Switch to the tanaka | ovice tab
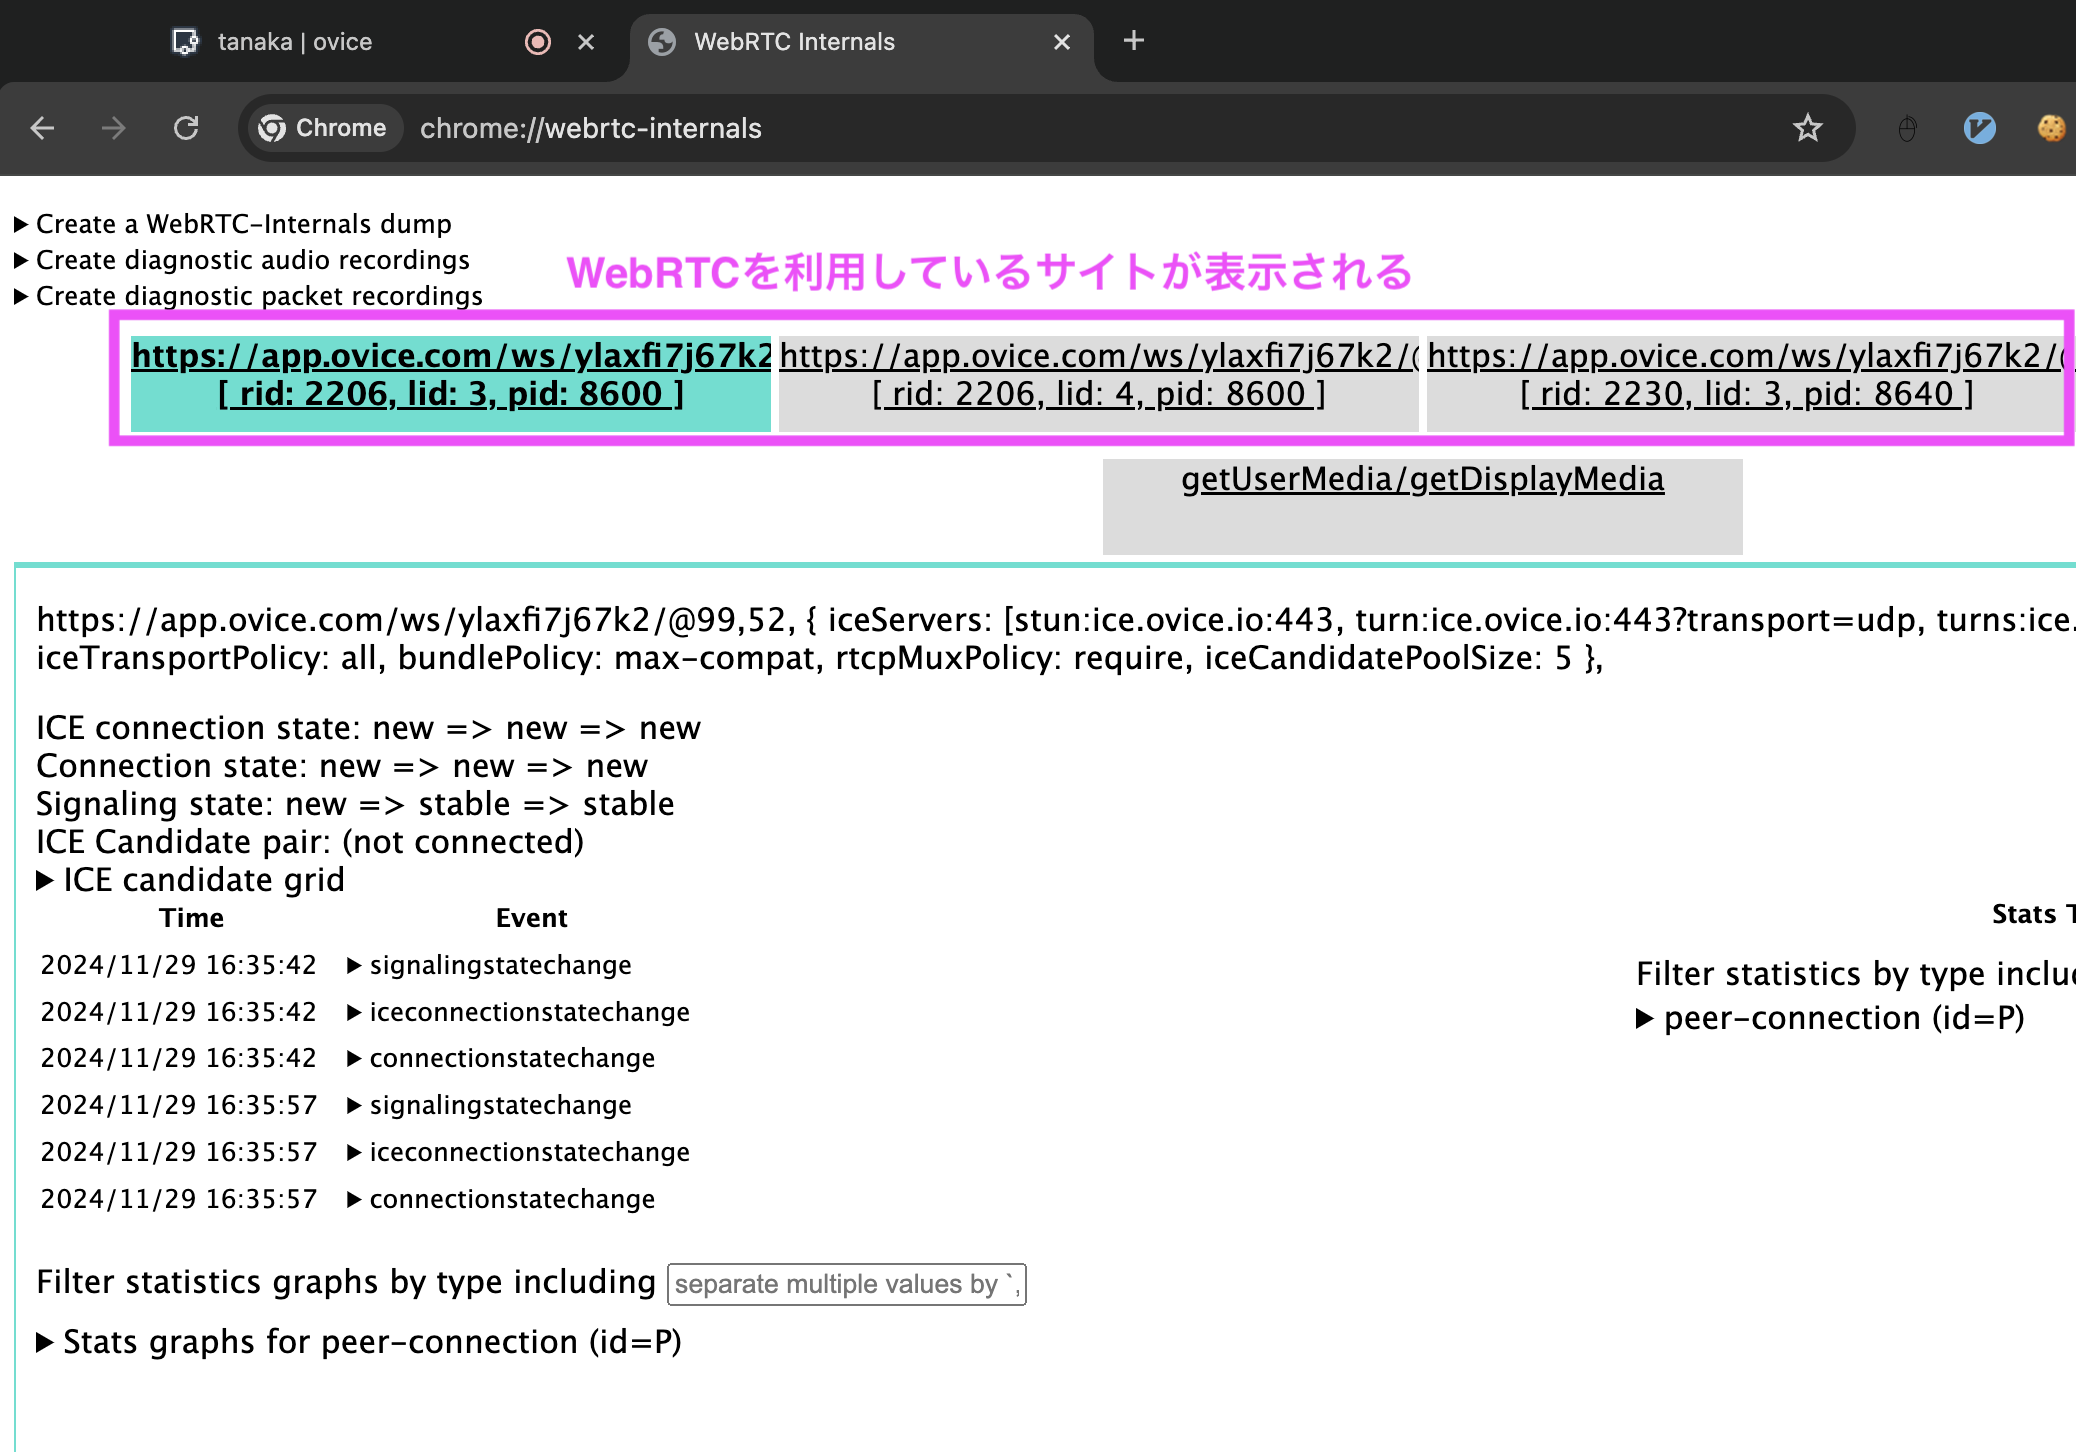This screenshot has height=1452, width=2076. (x=295, y=41)
